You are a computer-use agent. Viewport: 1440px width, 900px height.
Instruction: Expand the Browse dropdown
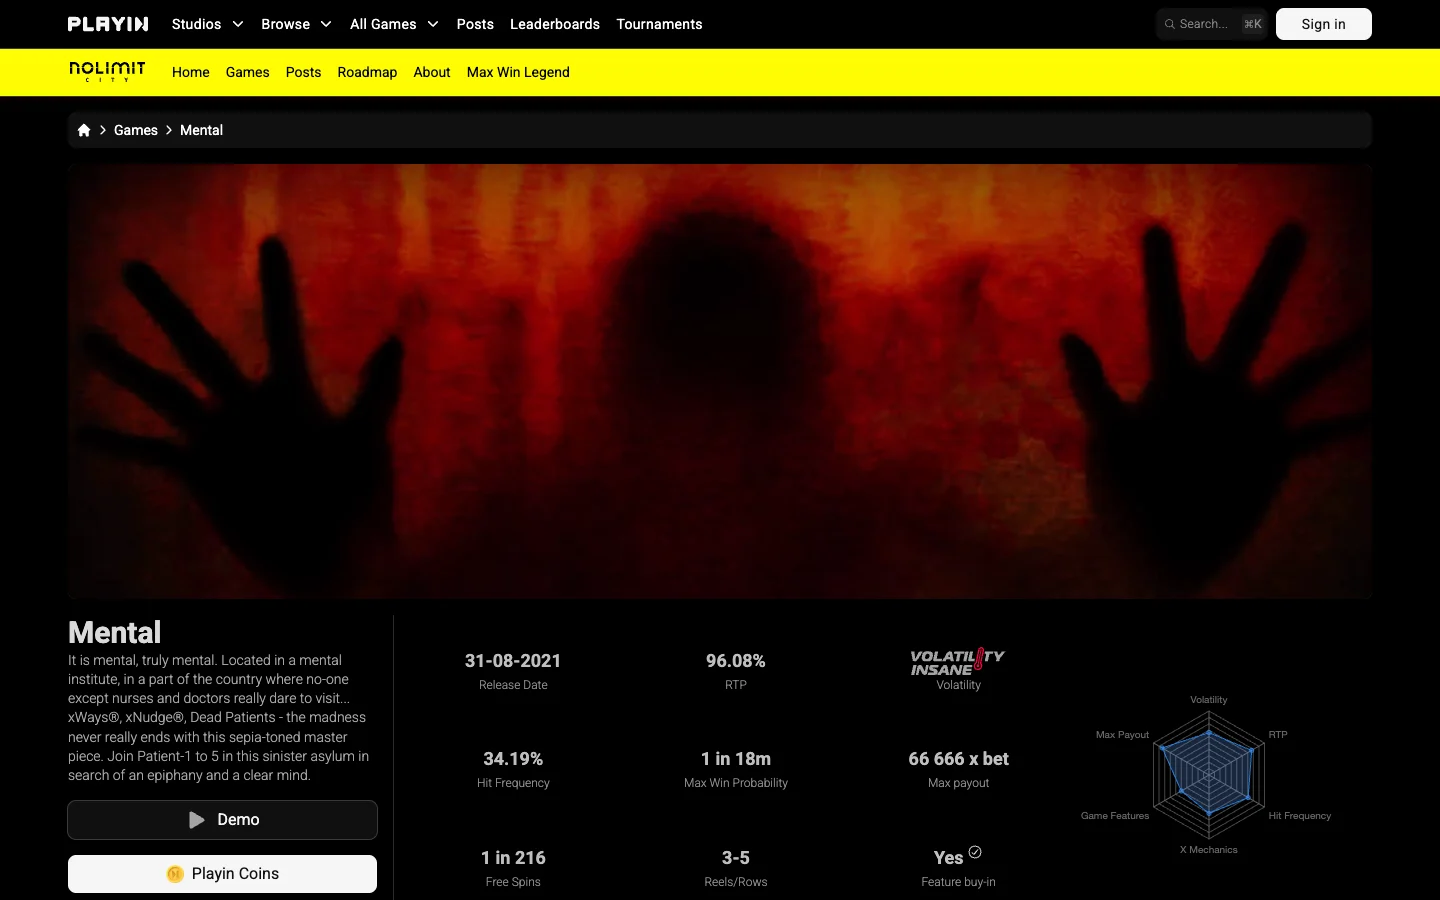click(x=296, y=24)
